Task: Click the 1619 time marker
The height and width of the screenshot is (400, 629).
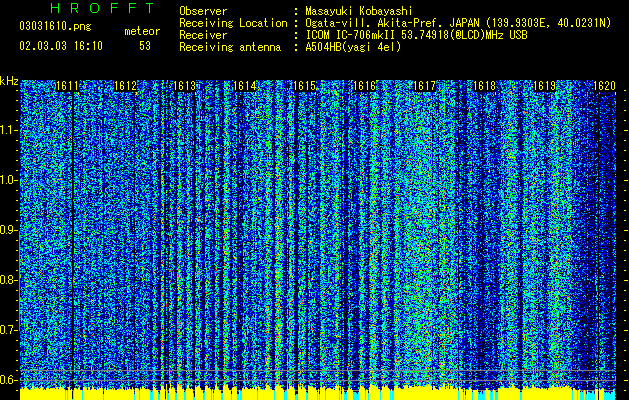Action: [544, 86]
